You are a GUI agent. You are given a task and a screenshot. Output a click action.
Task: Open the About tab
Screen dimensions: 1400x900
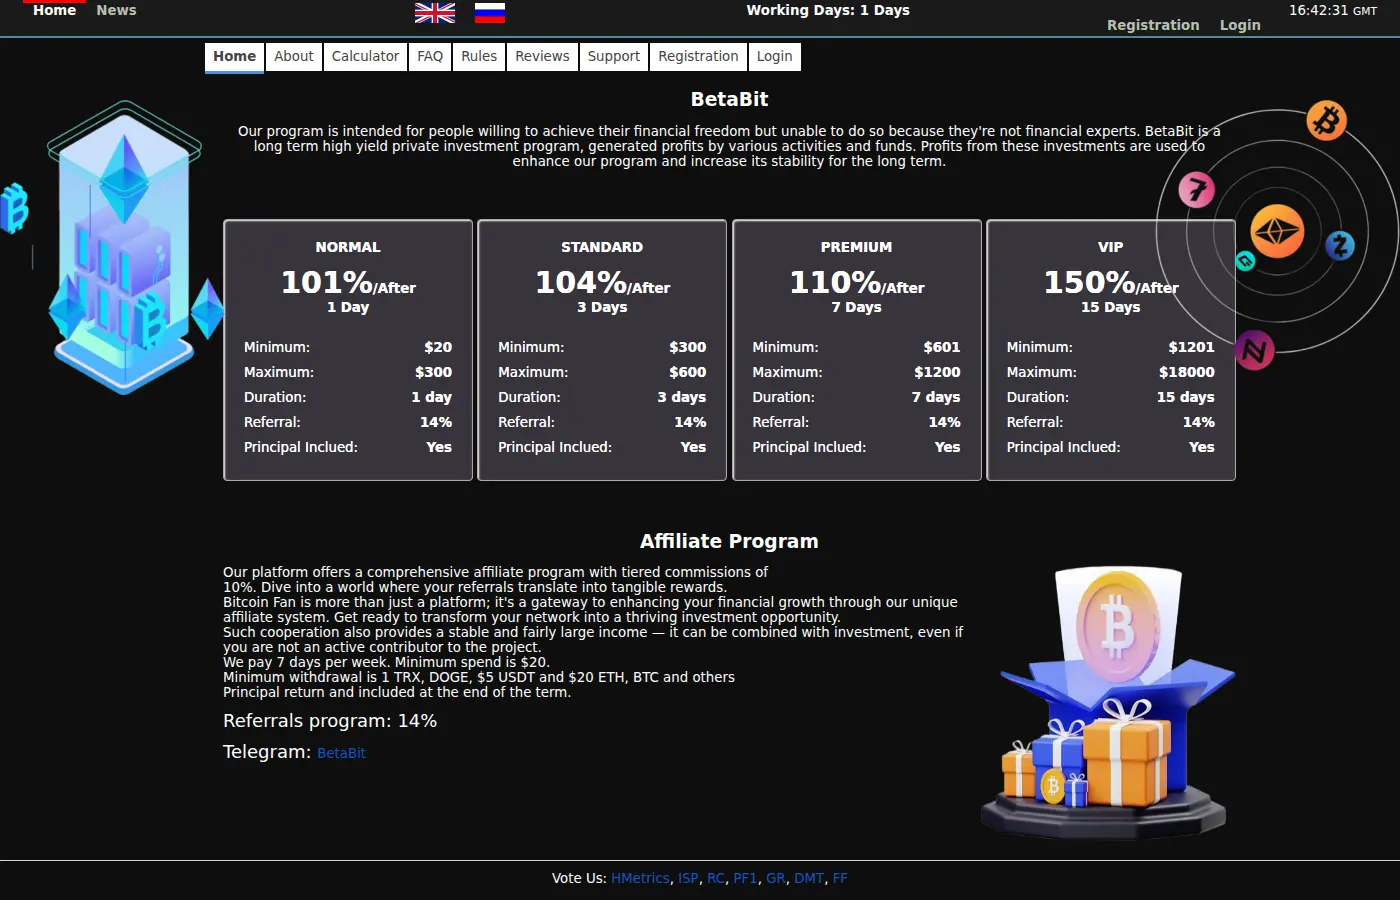[x=294, y=57]
